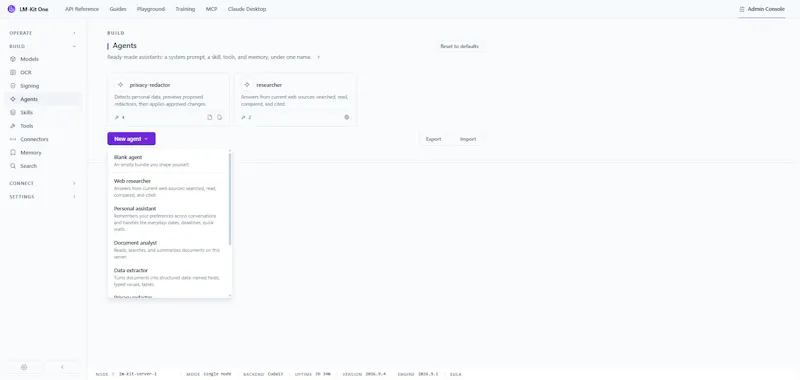Click the Import button
The width and height of the screenshot is (800, 380).
(x=468, y=139)
